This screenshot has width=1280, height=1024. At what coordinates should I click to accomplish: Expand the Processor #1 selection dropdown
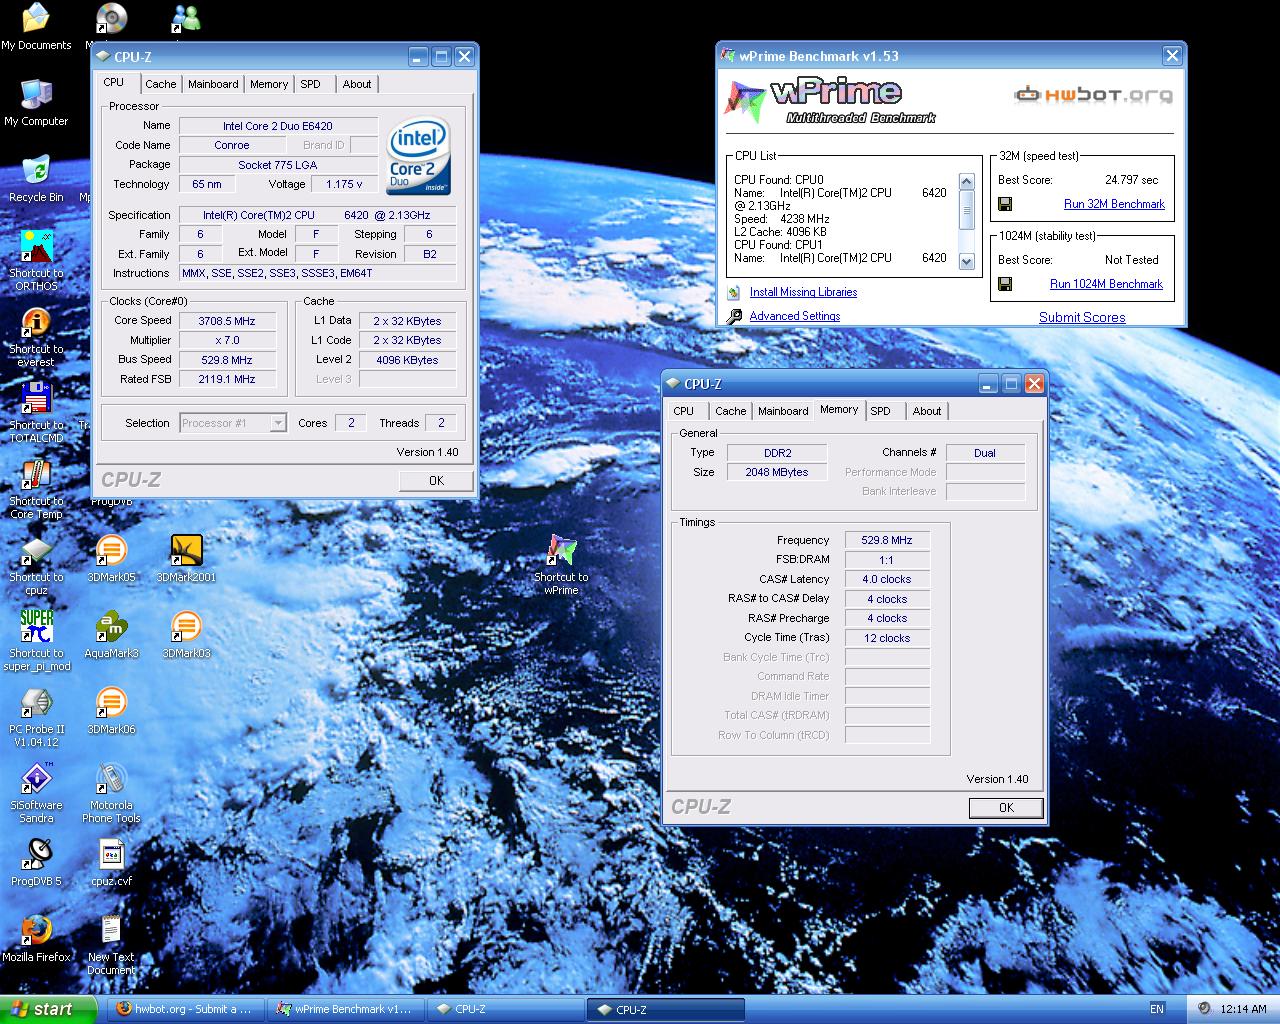click(278, 423)
